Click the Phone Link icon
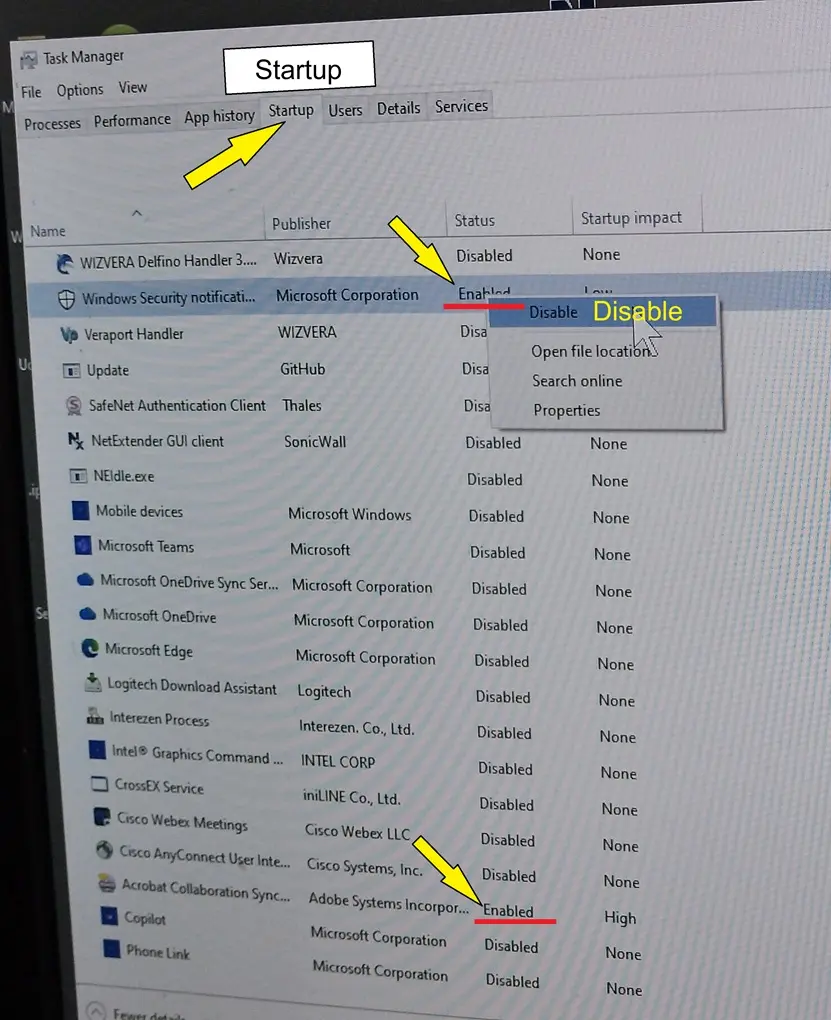 [x=112, y=948]
